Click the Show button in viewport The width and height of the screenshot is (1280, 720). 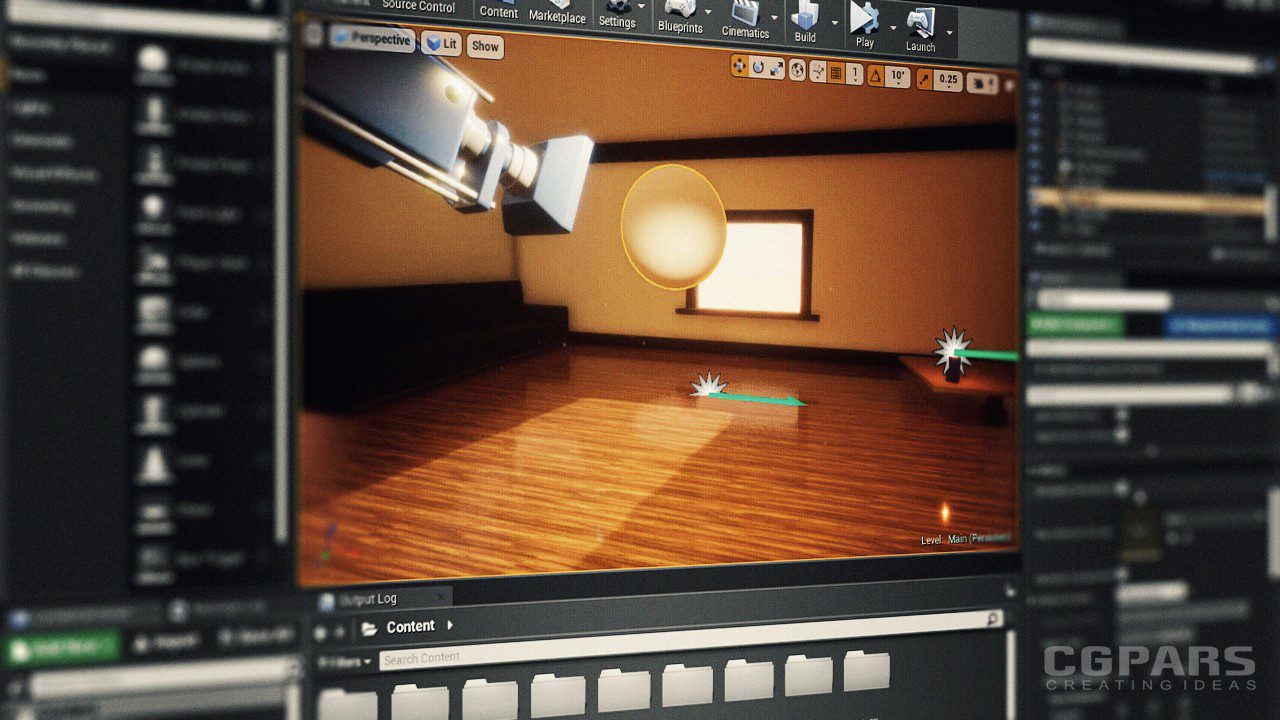(485, 46)
